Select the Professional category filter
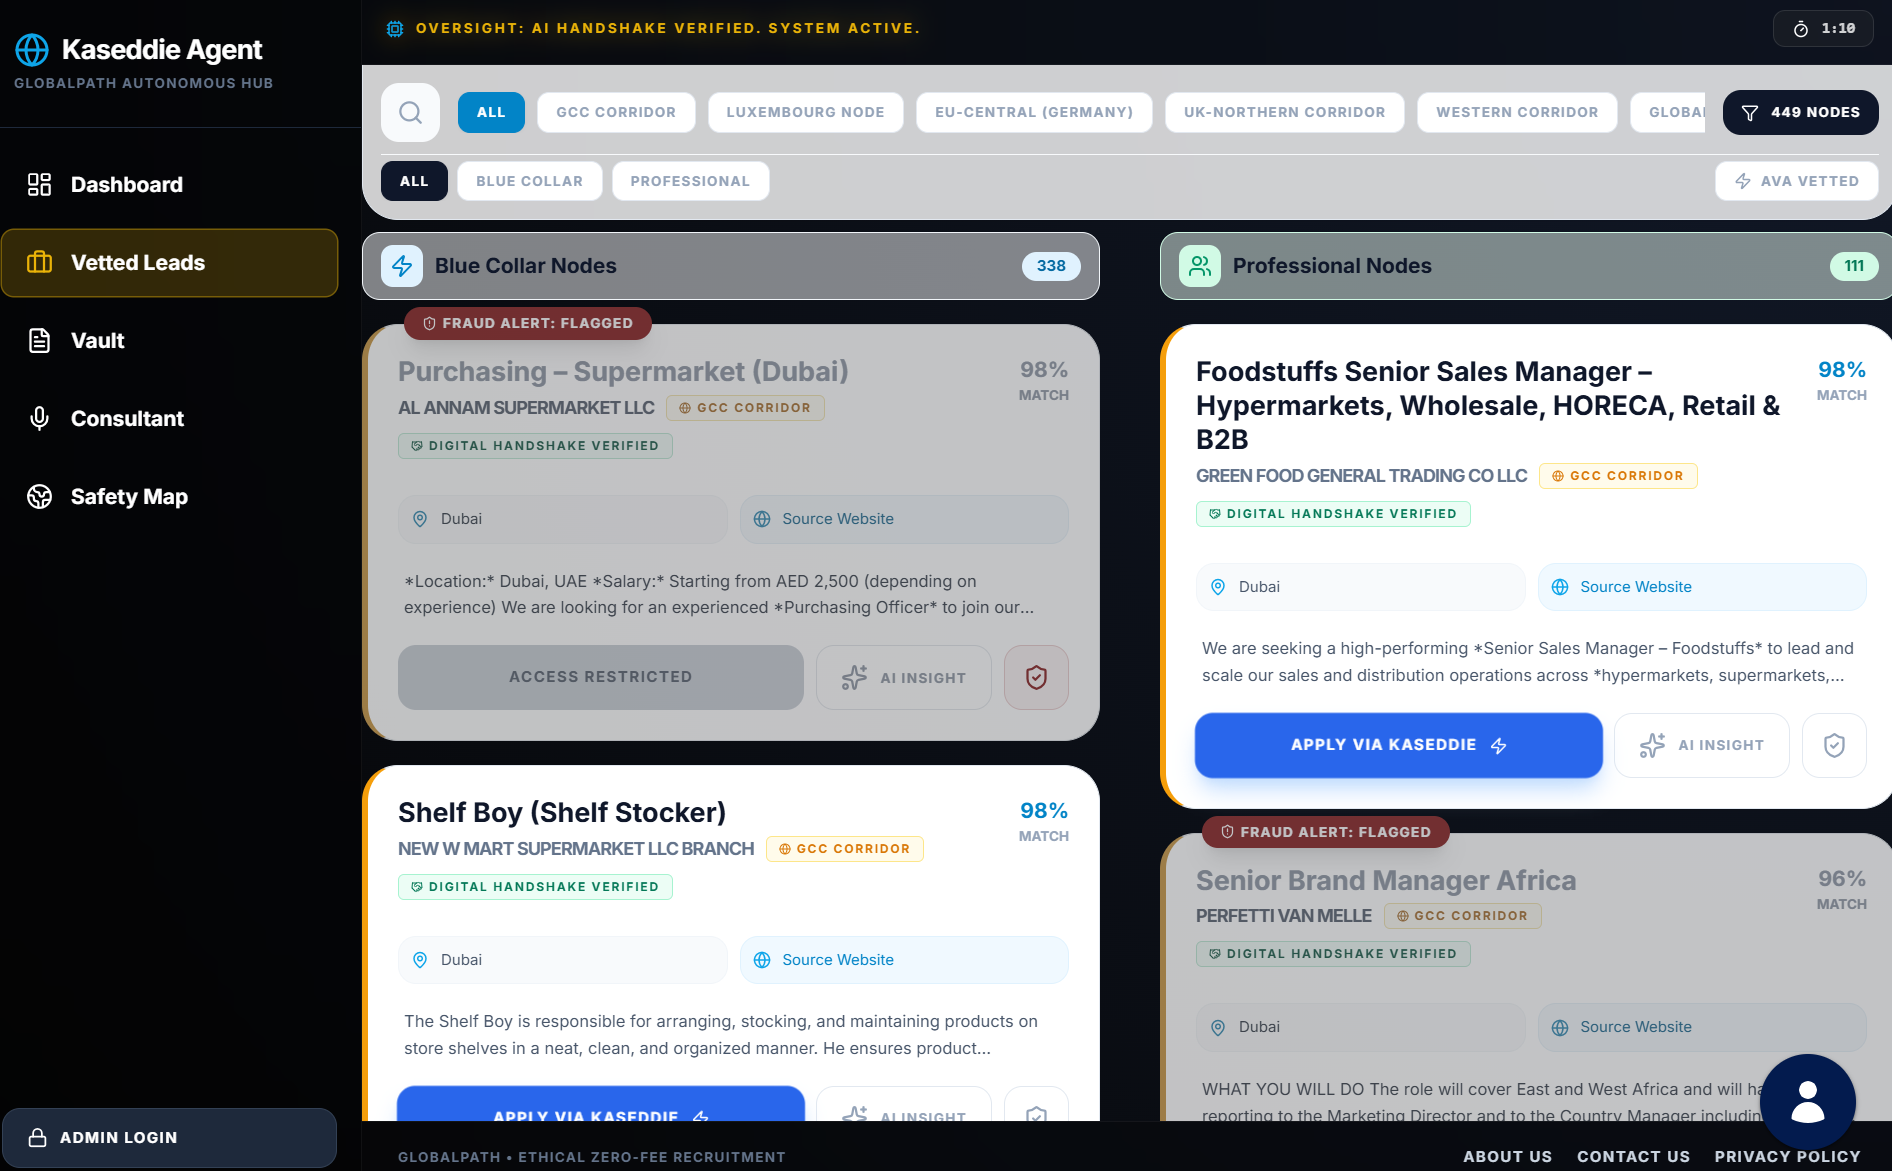Screen dimensions: 1892x1171 pyautogui.click(x=690, y=181)
